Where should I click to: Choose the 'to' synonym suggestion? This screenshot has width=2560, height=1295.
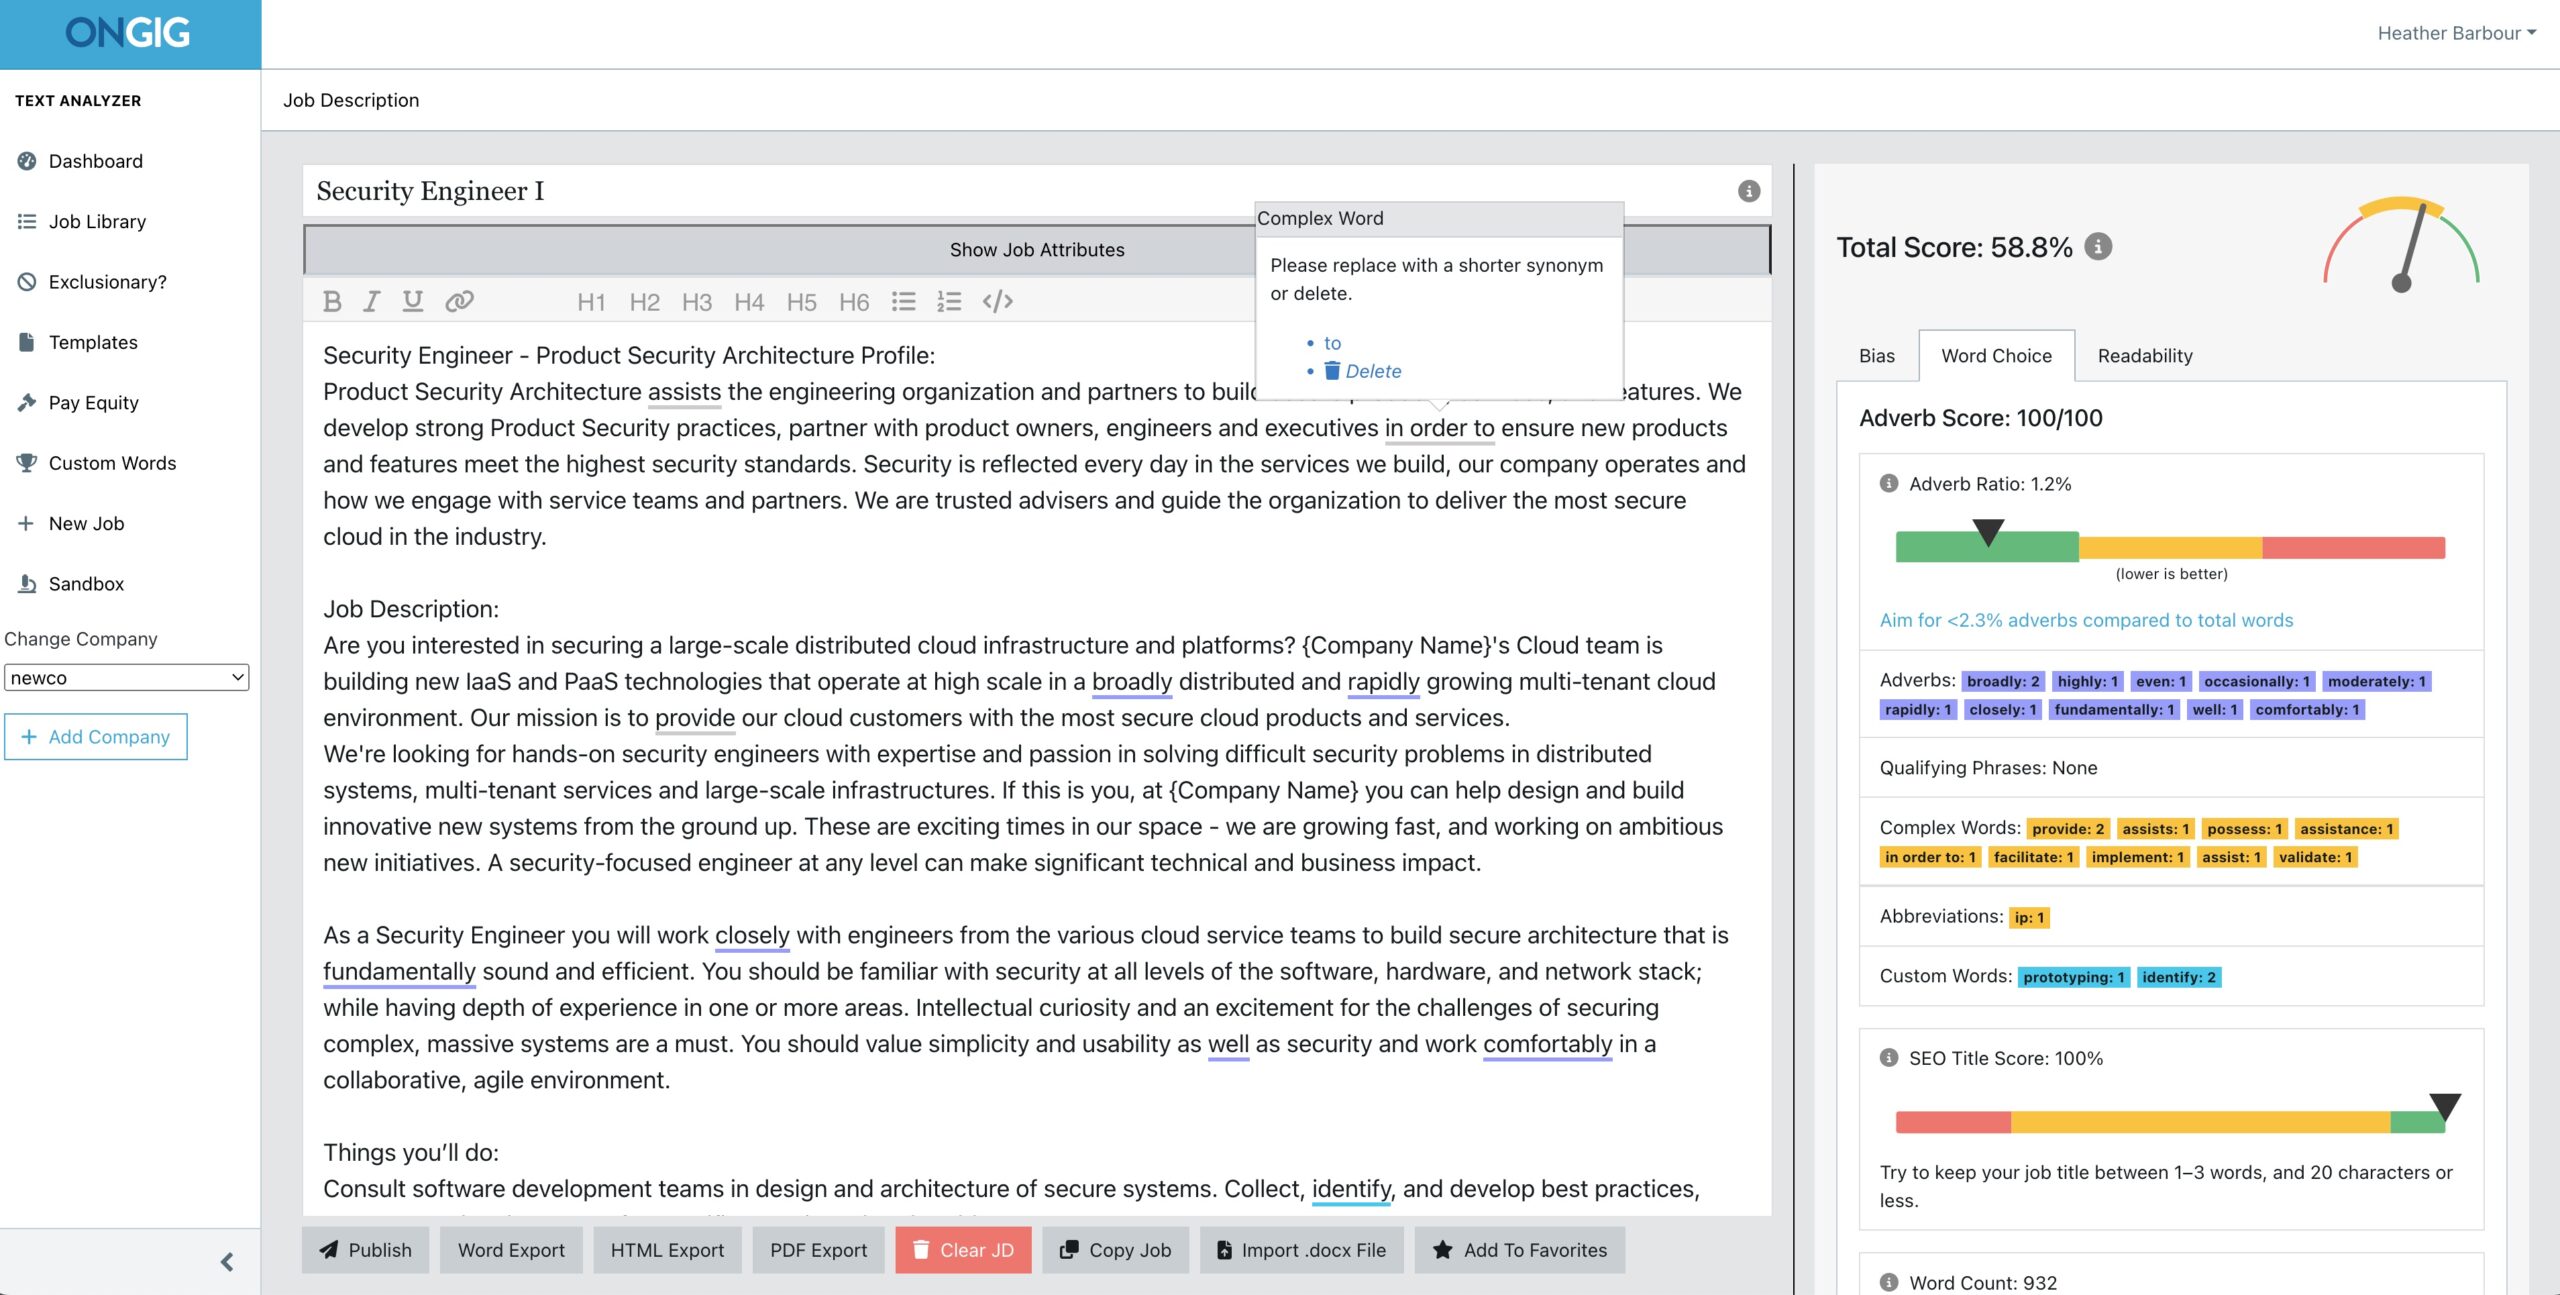coord(1332,343)
